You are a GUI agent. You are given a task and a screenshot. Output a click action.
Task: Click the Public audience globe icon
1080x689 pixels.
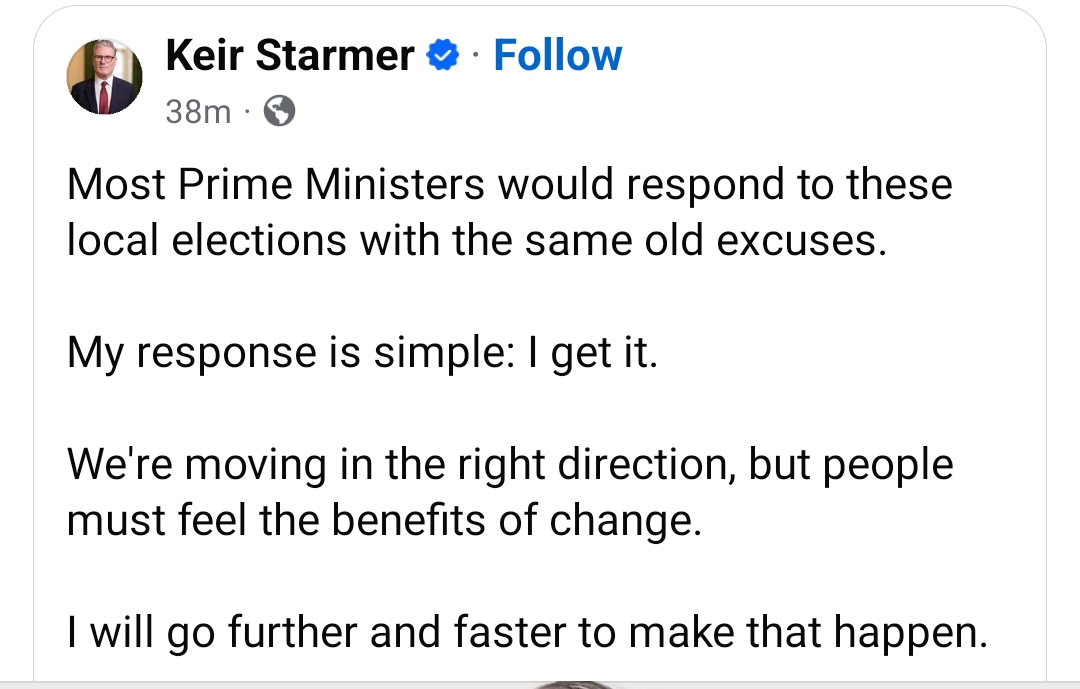coord(279,113)
